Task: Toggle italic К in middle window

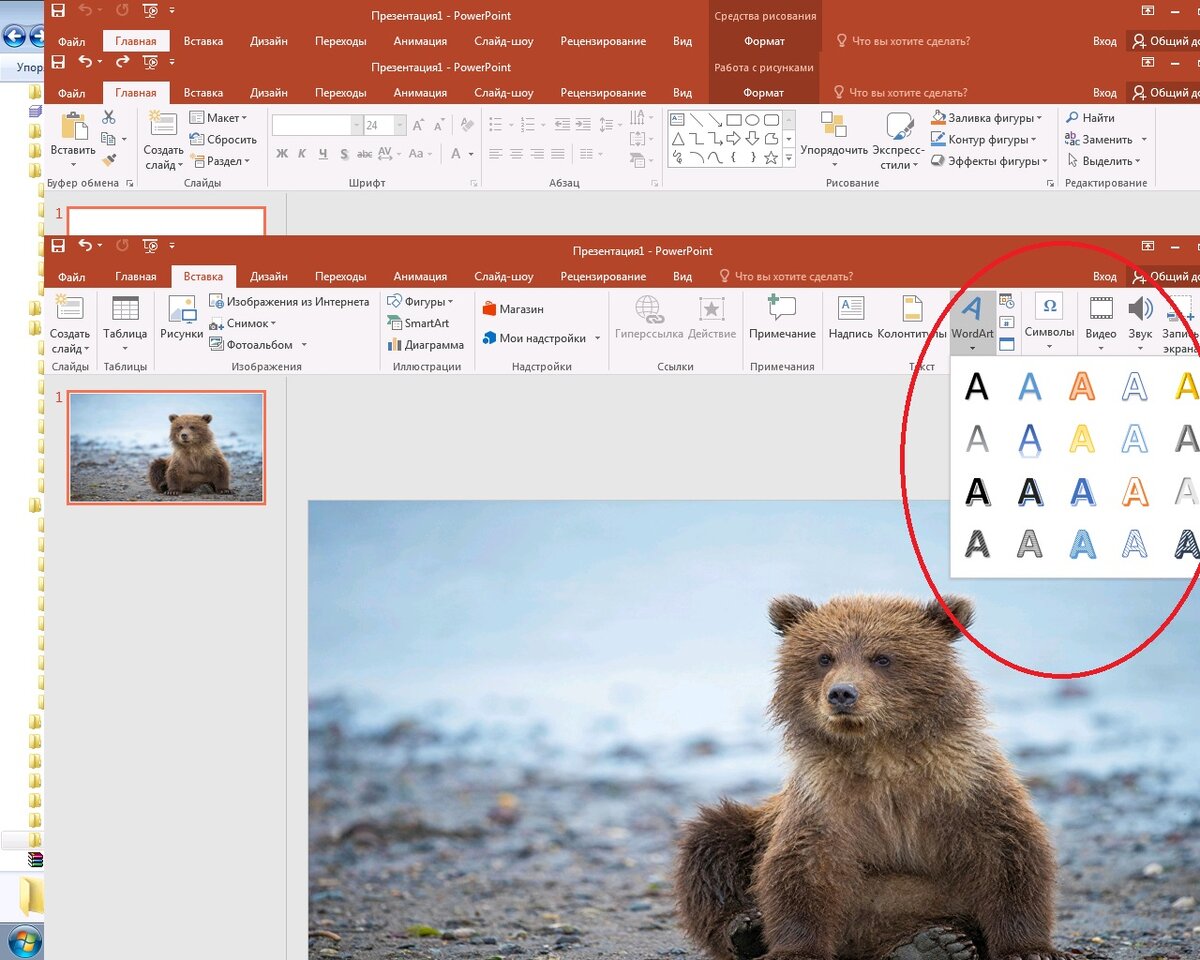Action: (303, 154)
